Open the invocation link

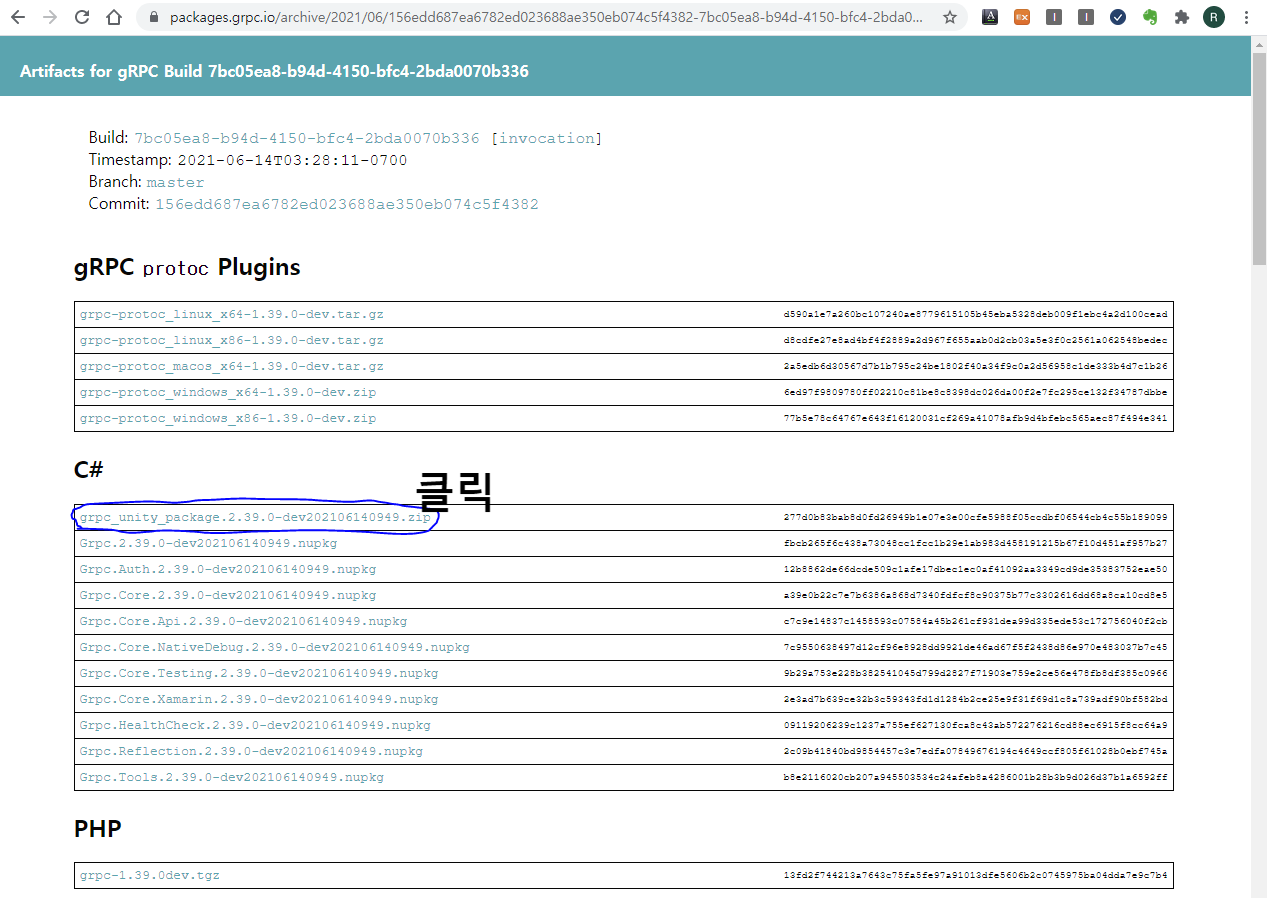click(x=549, y=138)
